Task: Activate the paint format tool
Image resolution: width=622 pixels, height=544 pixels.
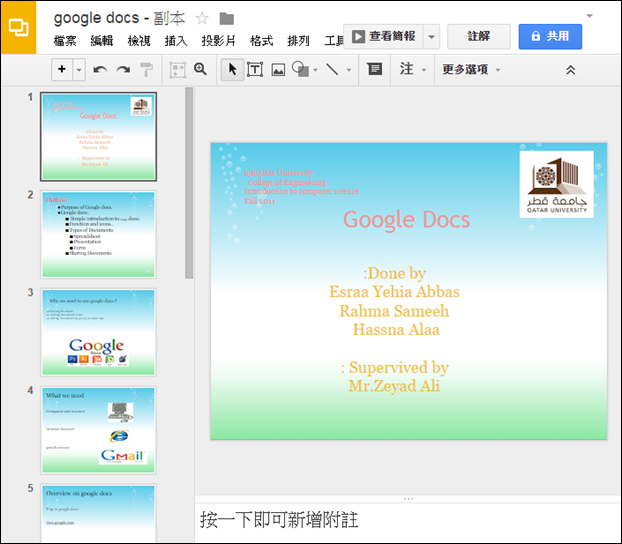Action: (146, 69)
